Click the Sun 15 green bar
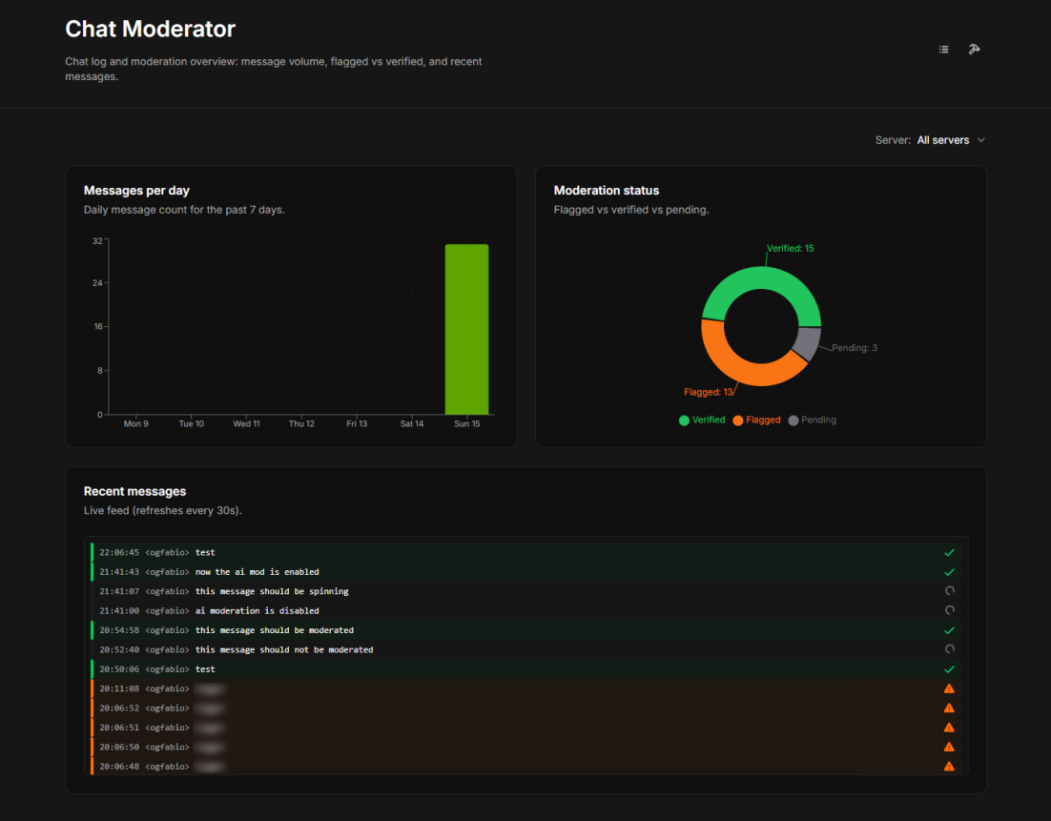Image resolution: width=1051 pixels, height=821 pixels. (x=467, y=329)
